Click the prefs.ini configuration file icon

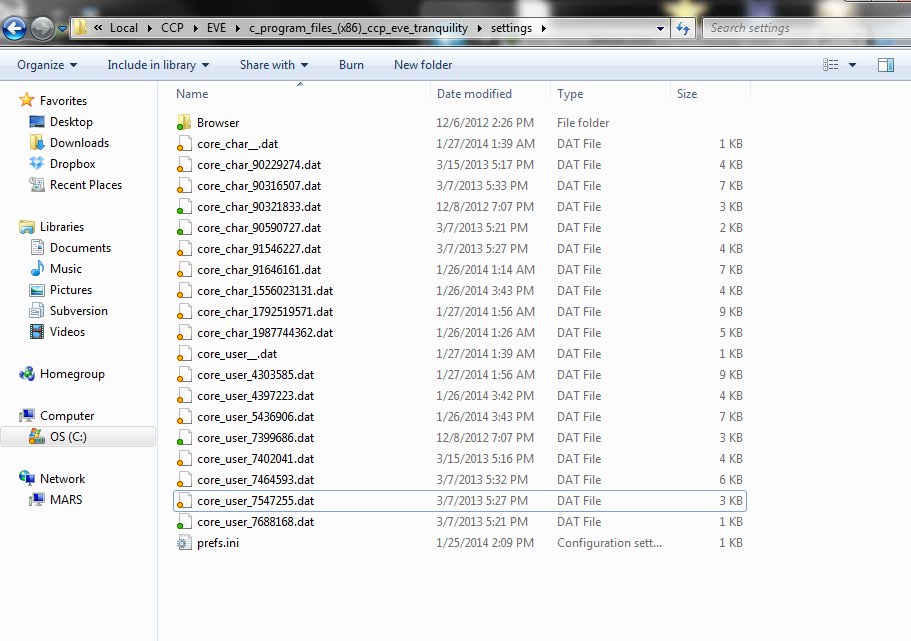click(184, 543)
